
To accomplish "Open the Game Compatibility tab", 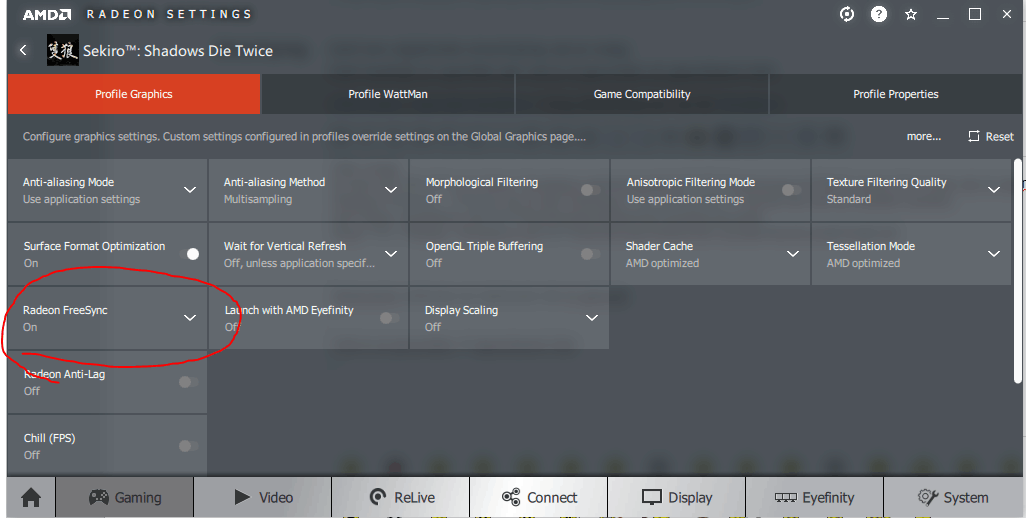I will point(642,94).
